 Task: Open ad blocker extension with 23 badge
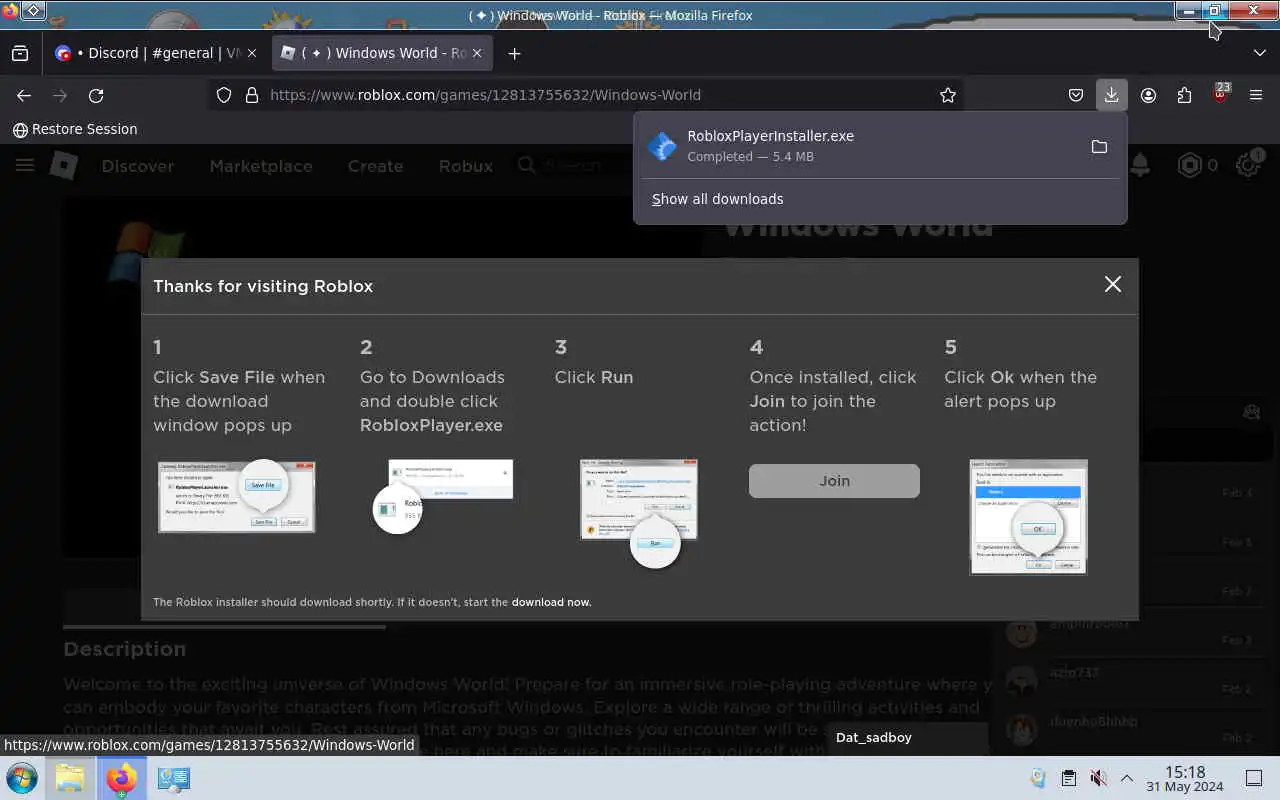[1220, 95]
